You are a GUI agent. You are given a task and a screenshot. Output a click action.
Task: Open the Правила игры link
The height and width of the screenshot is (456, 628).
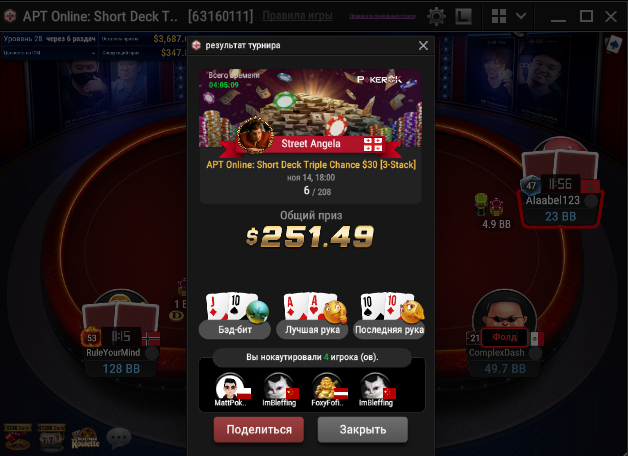tap(297, 16)
